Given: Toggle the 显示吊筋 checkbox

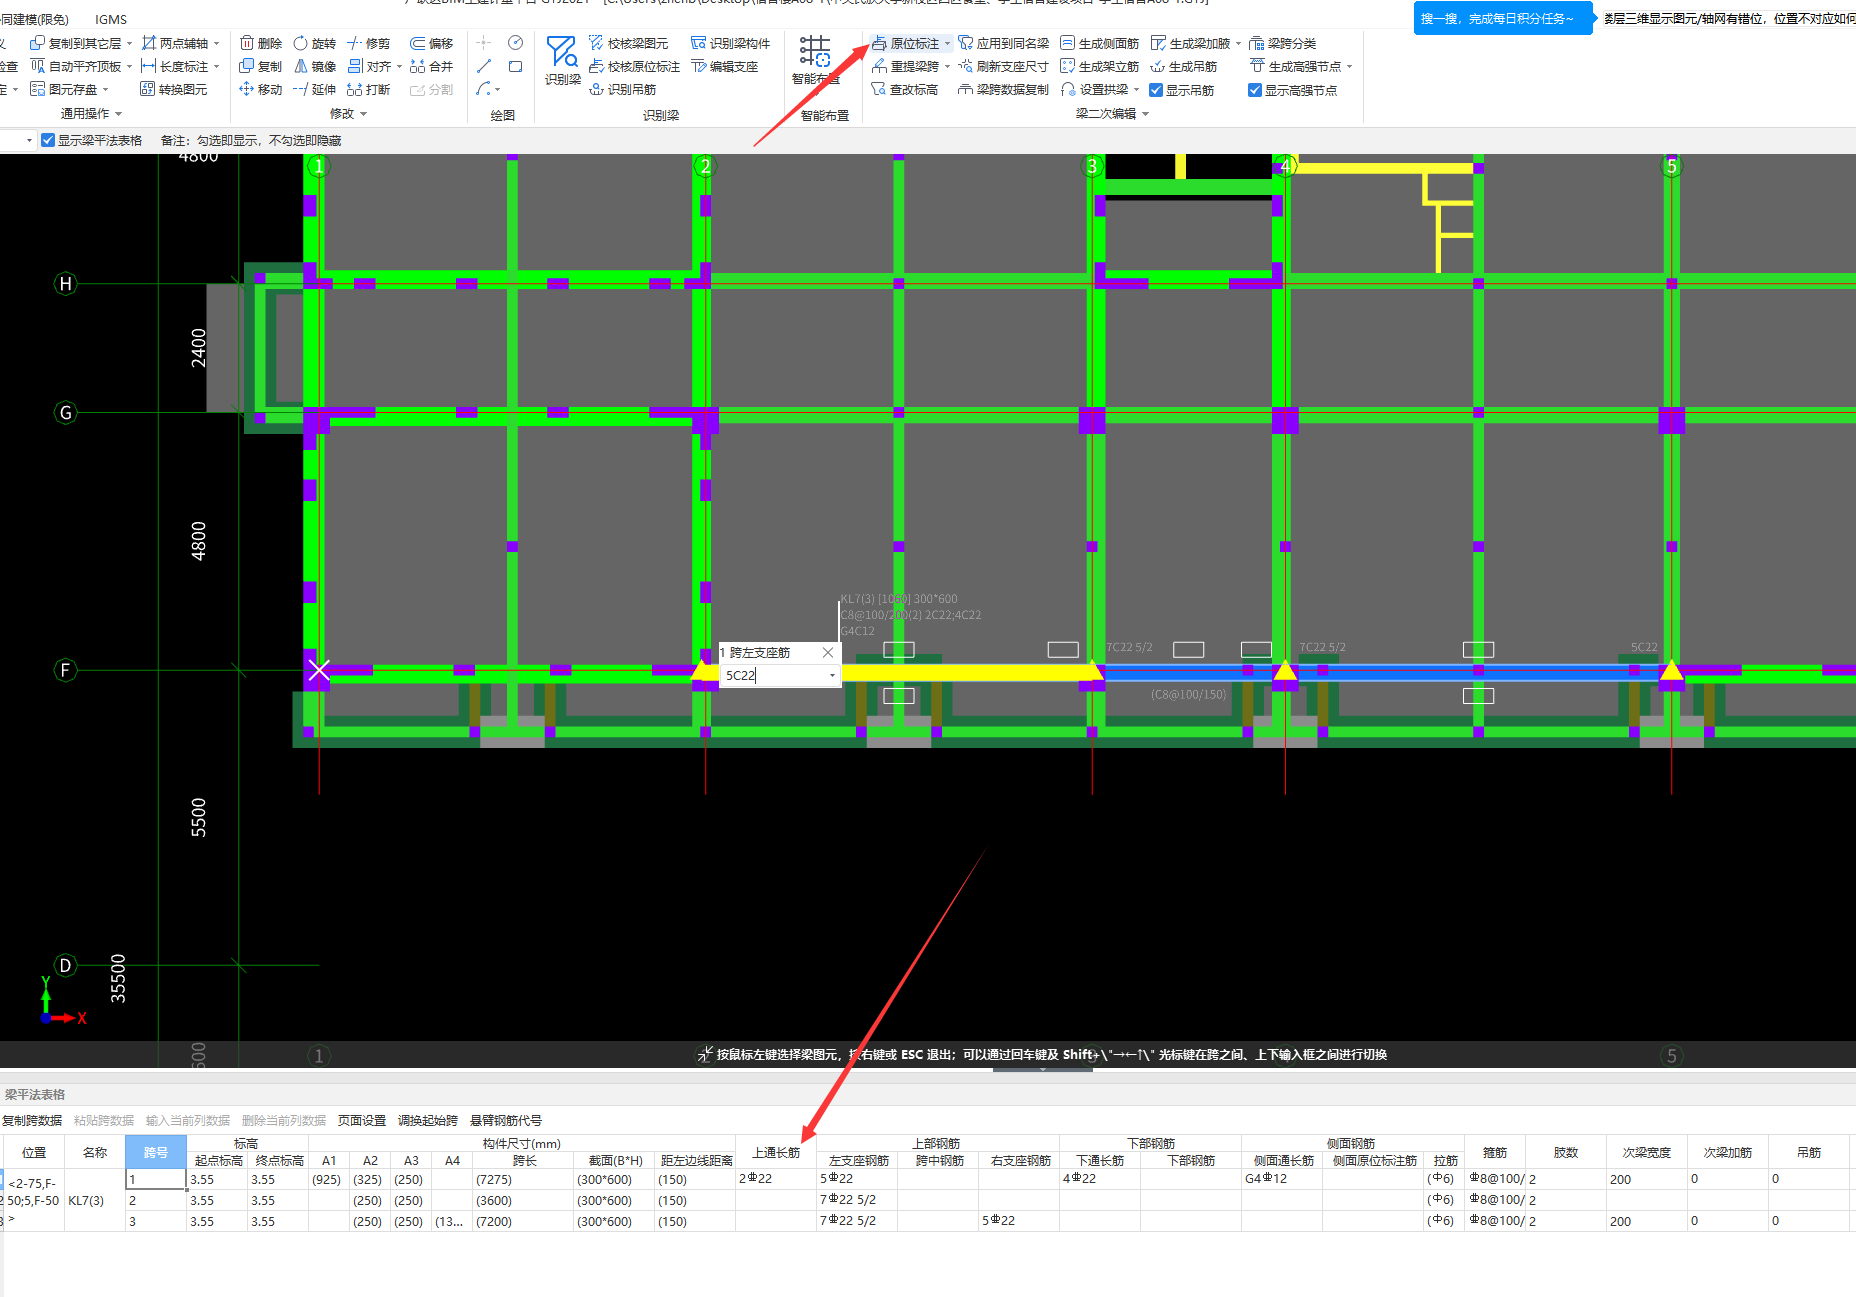Looking at the screenshot, I should click(1156, 90).
